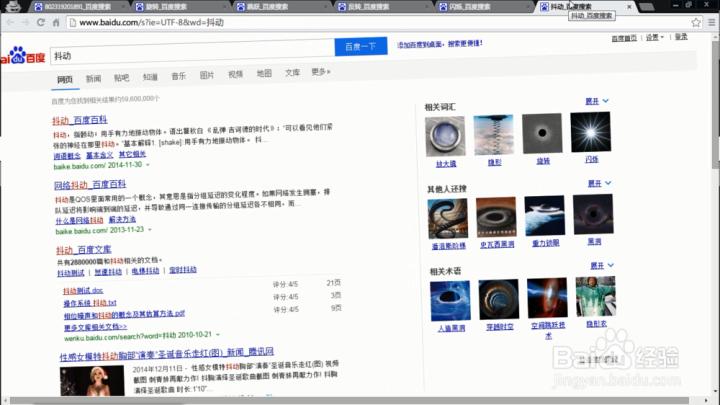720x405 pixels.
Task: Open the 什么是网络抖动 sublink
Action: [79, 220]
